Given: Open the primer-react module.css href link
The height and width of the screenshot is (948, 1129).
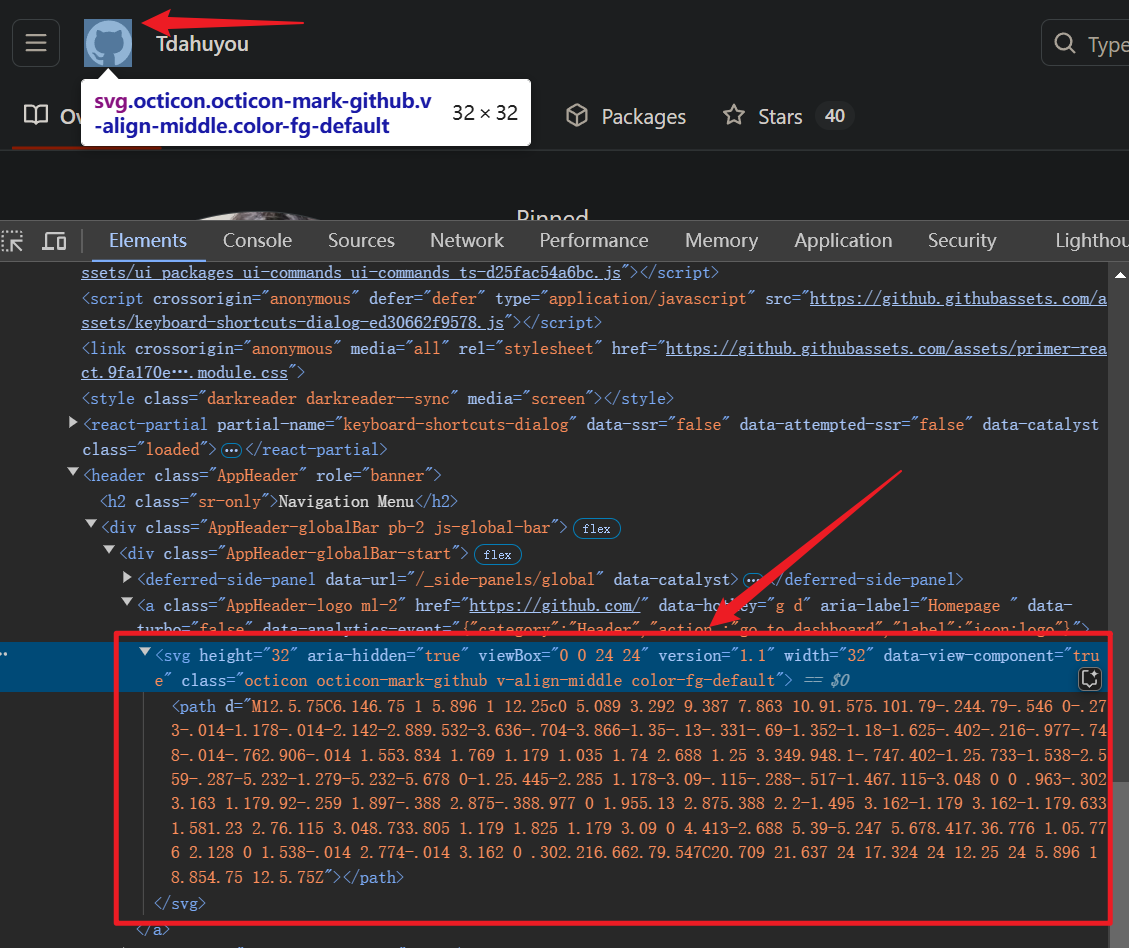Looking at the screenshot, I should coord(594,360).
